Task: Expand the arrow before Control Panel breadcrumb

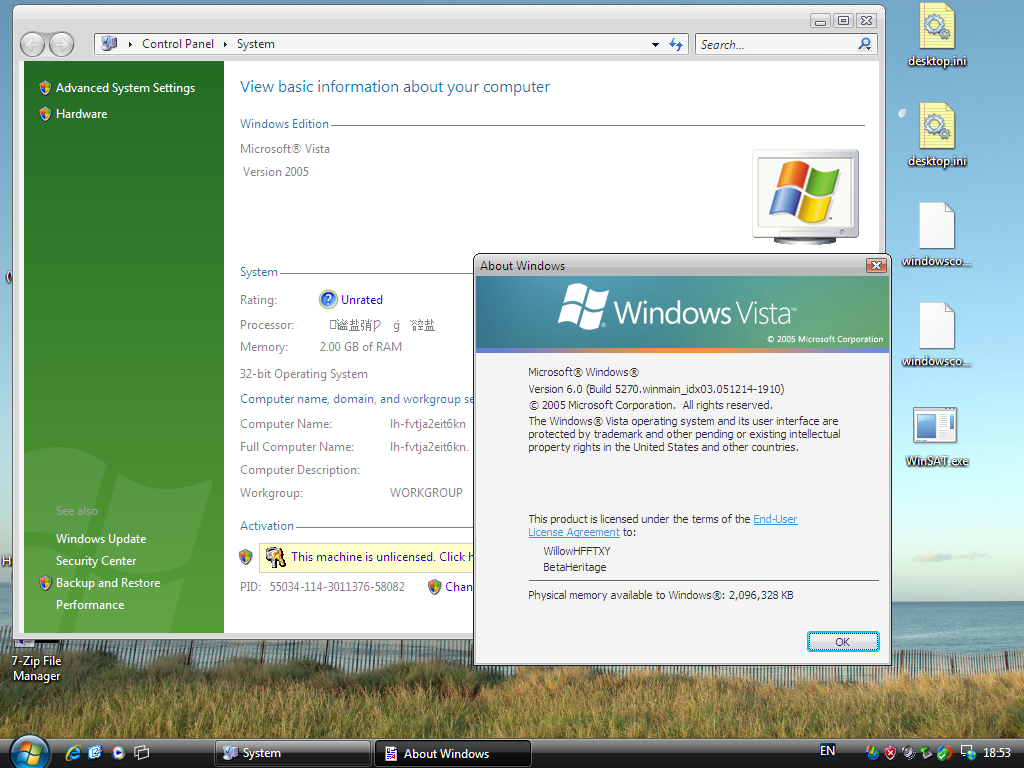Action: (x=131, y=44)
